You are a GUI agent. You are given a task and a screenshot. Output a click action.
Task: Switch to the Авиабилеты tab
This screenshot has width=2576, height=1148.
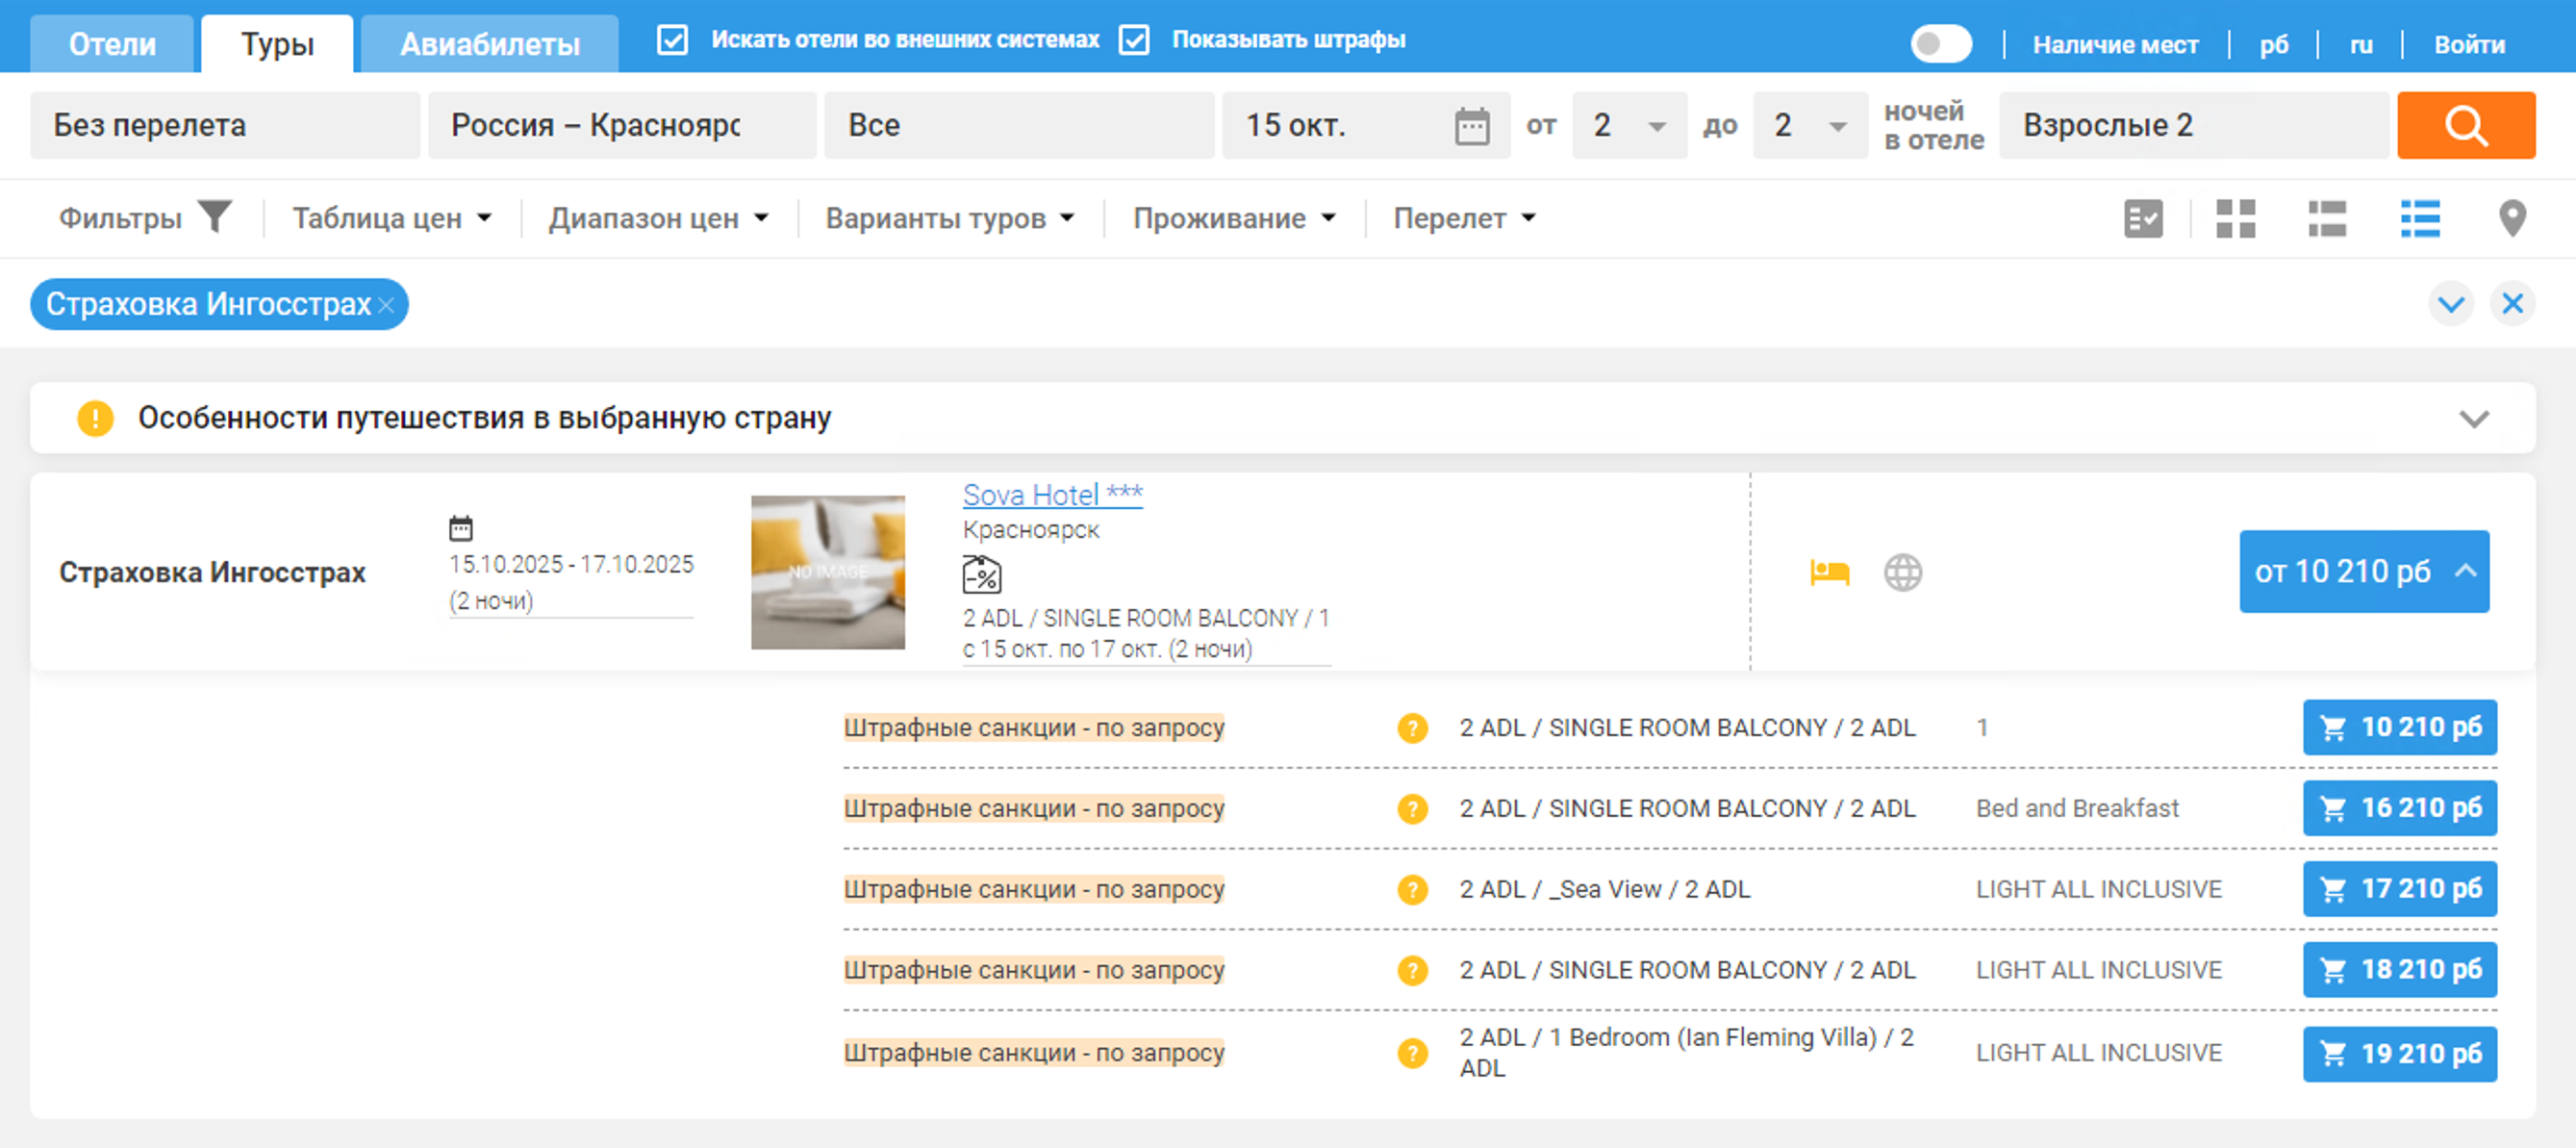point(489,45)
